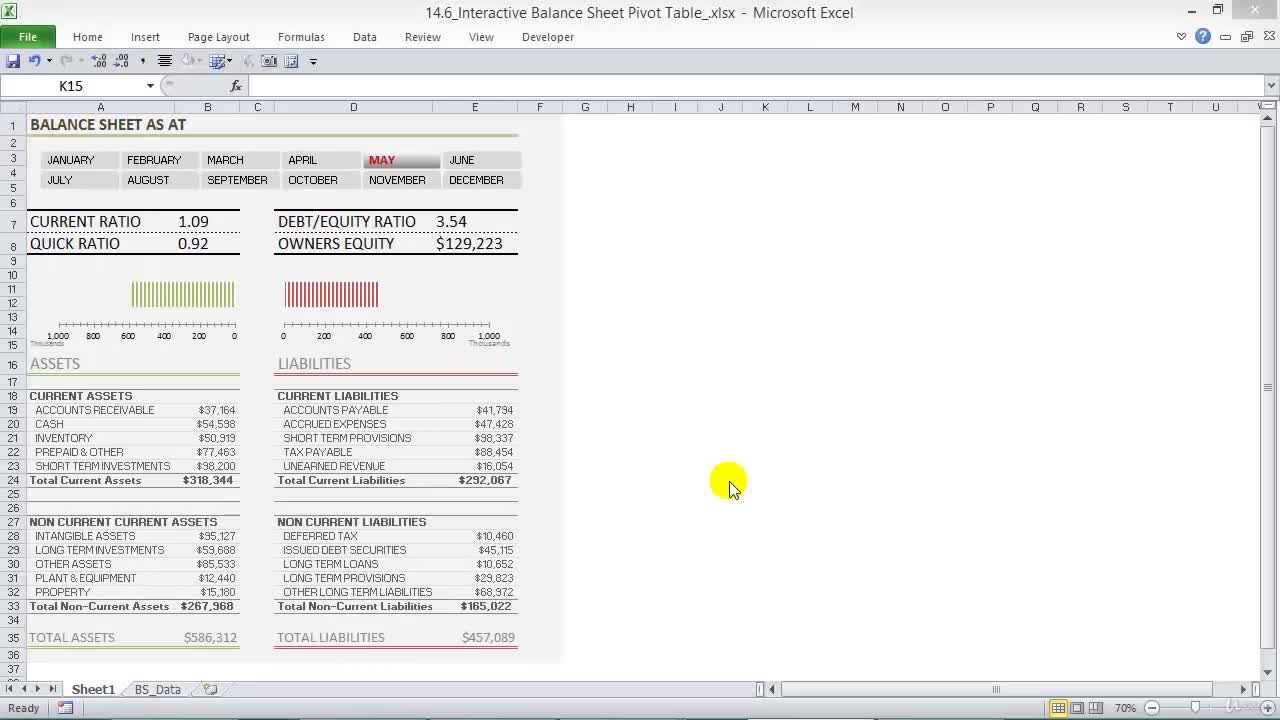Select MARCH slicer button

pyautogui.click(x=241, y=160)
